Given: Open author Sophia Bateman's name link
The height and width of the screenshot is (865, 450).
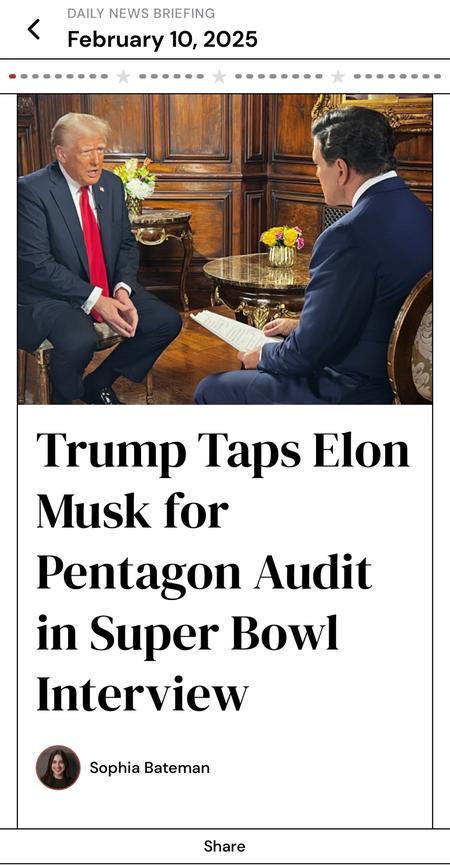Looking at the screenshot, I should 149,767.
